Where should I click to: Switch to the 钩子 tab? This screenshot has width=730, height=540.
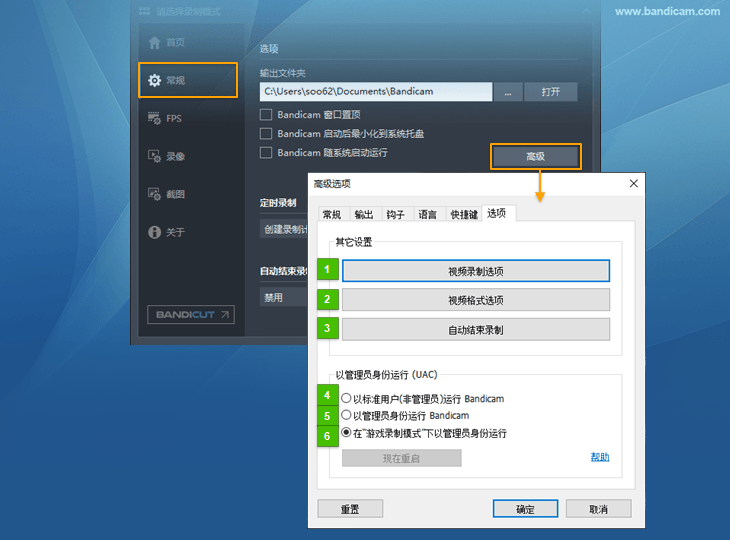[396, 214]
